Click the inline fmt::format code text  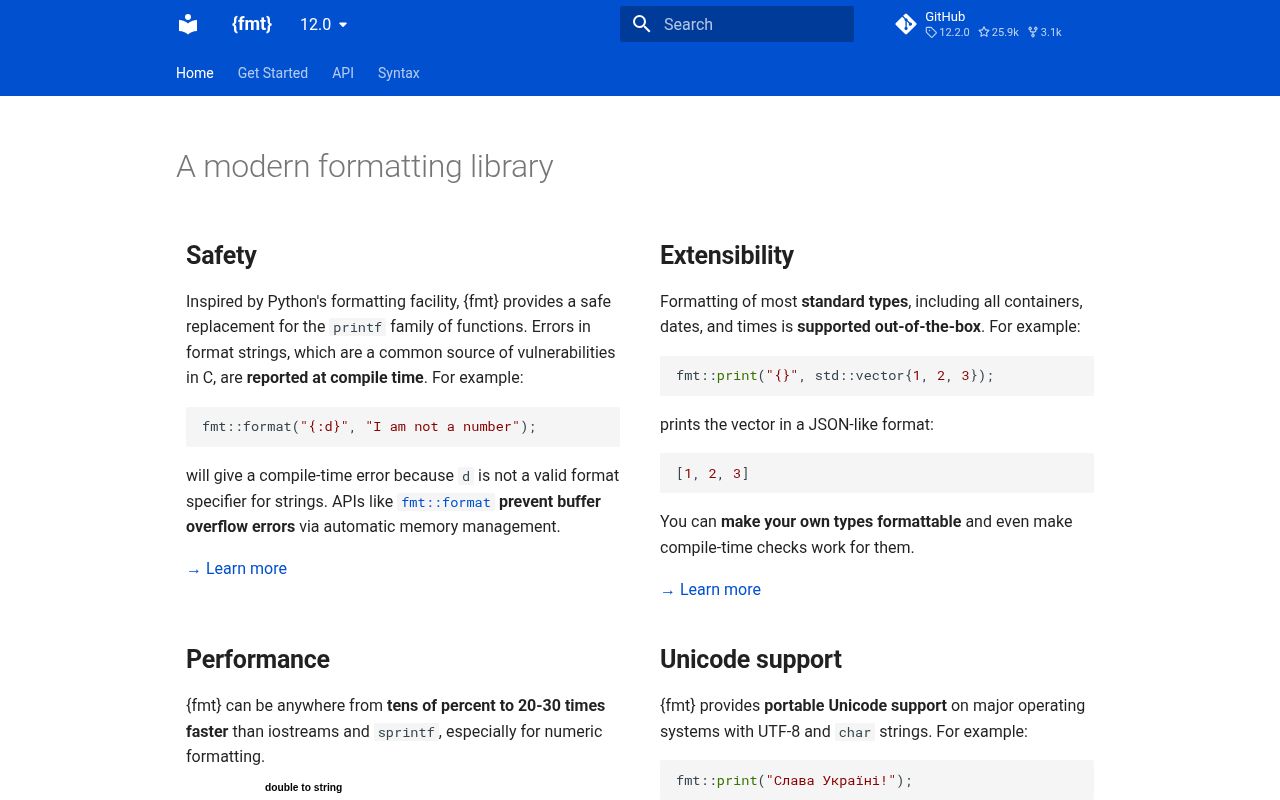446,502
